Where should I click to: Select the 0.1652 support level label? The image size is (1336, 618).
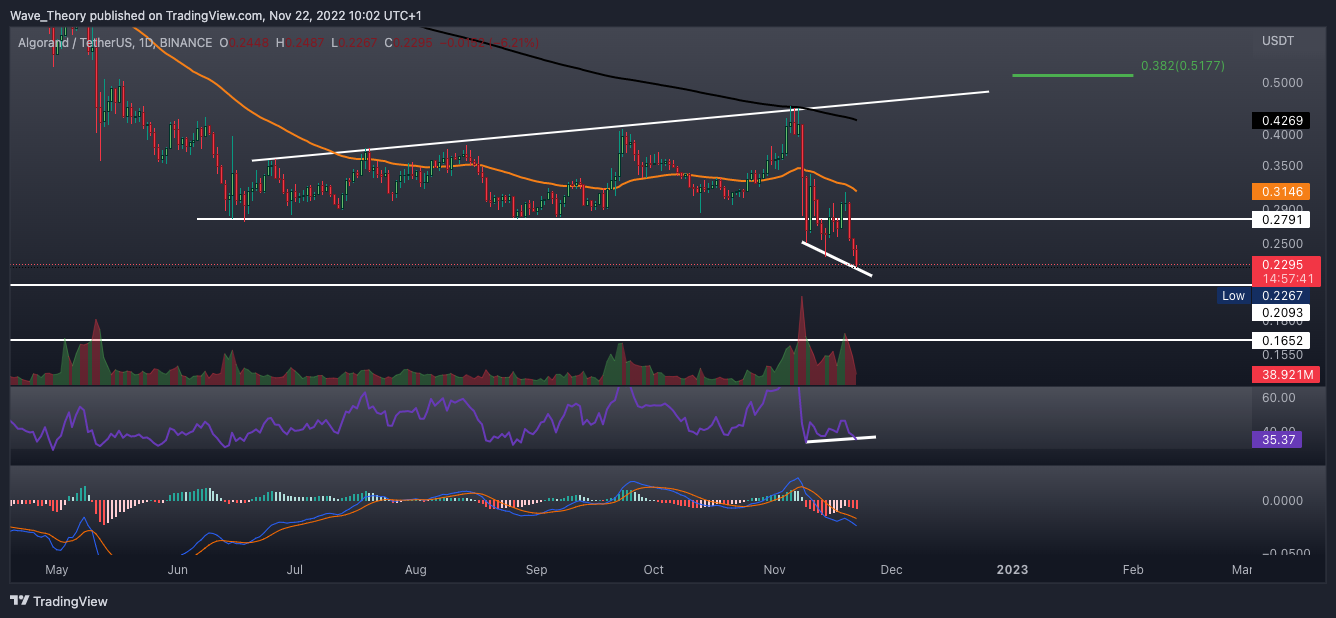tap(1276, 340)
